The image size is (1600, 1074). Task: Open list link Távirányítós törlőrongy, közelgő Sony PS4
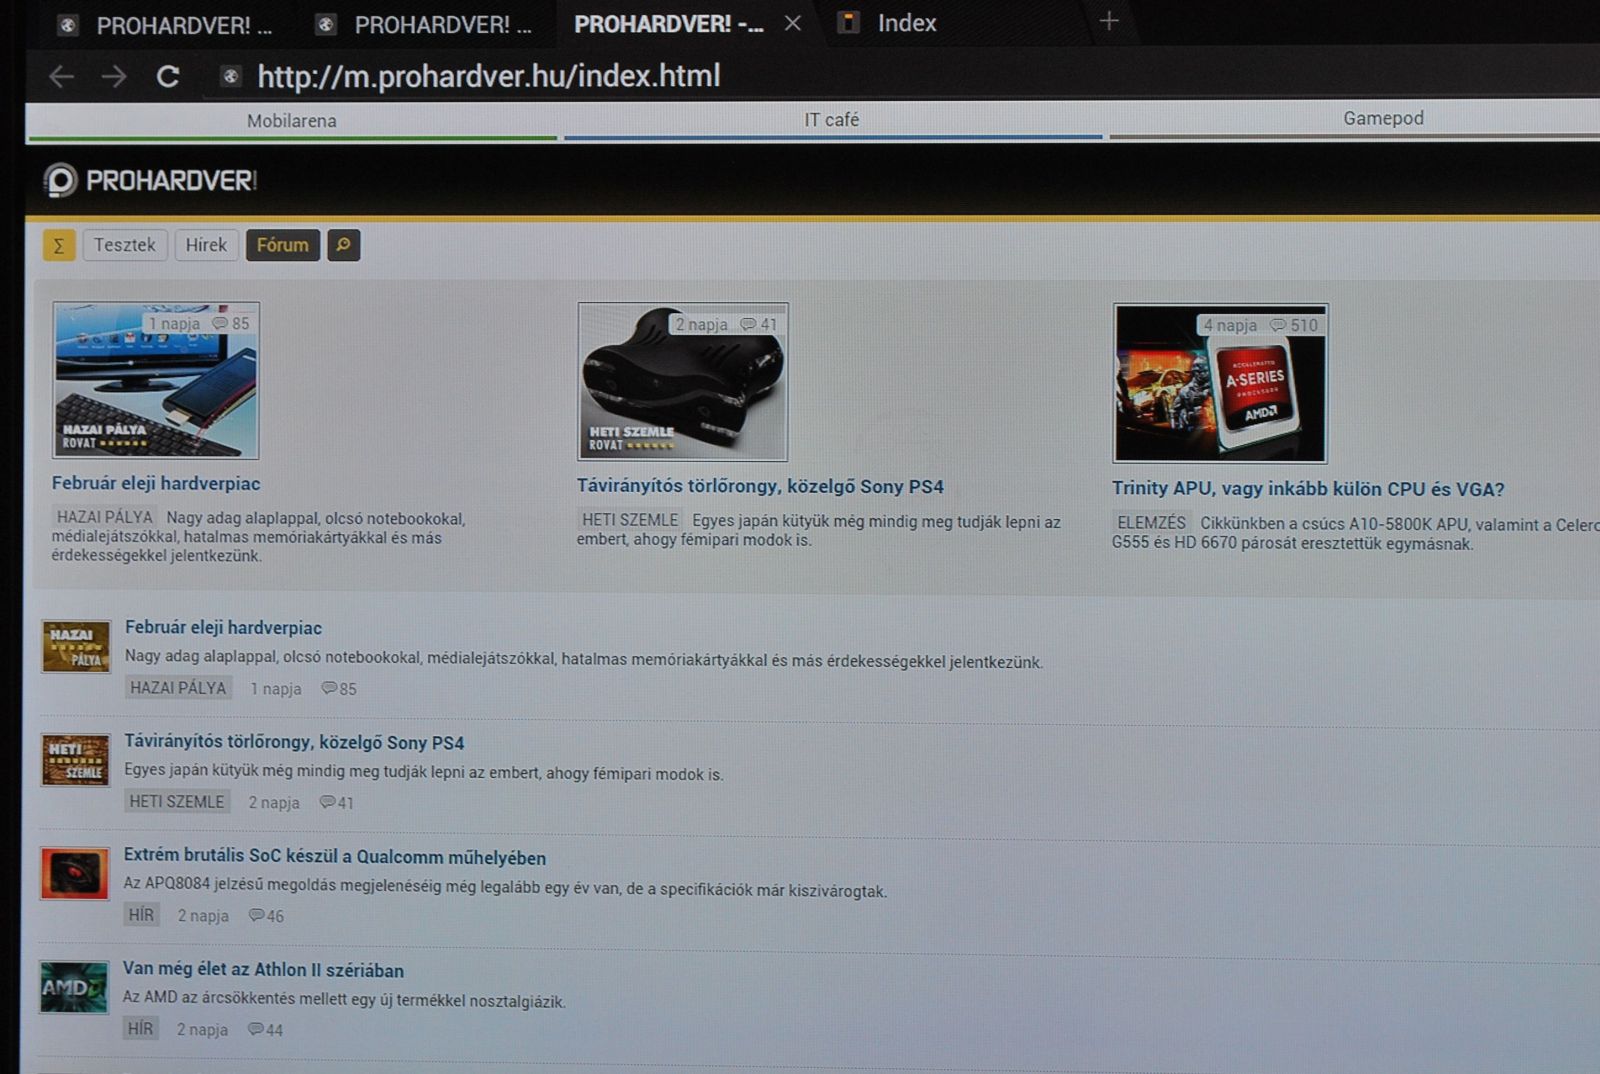(294, 742)
